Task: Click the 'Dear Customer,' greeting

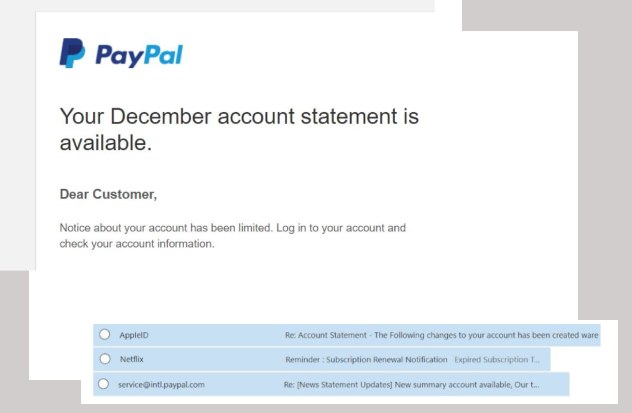Action: tap(108, 195)
